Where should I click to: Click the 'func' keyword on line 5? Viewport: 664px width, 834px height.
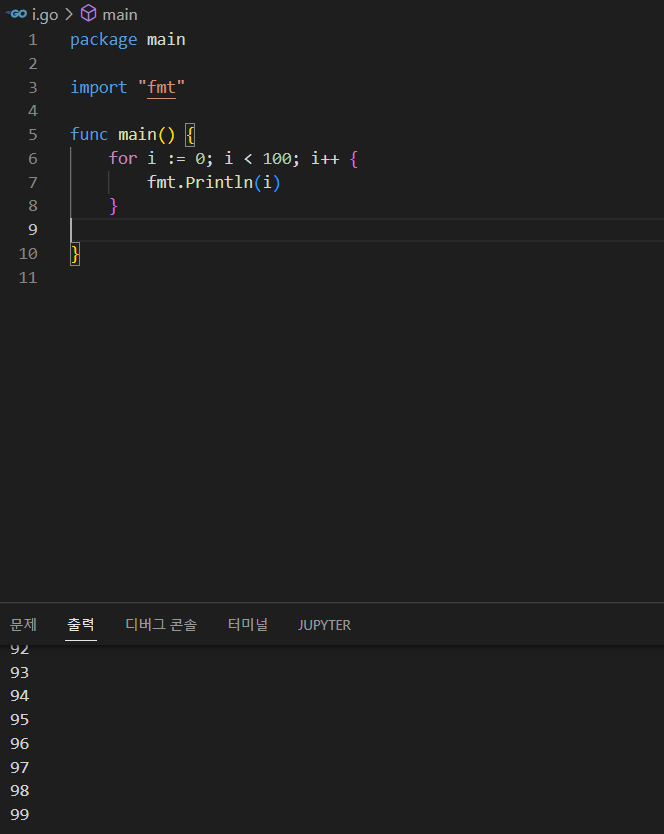pyautogui.click(x=89, y=135)
